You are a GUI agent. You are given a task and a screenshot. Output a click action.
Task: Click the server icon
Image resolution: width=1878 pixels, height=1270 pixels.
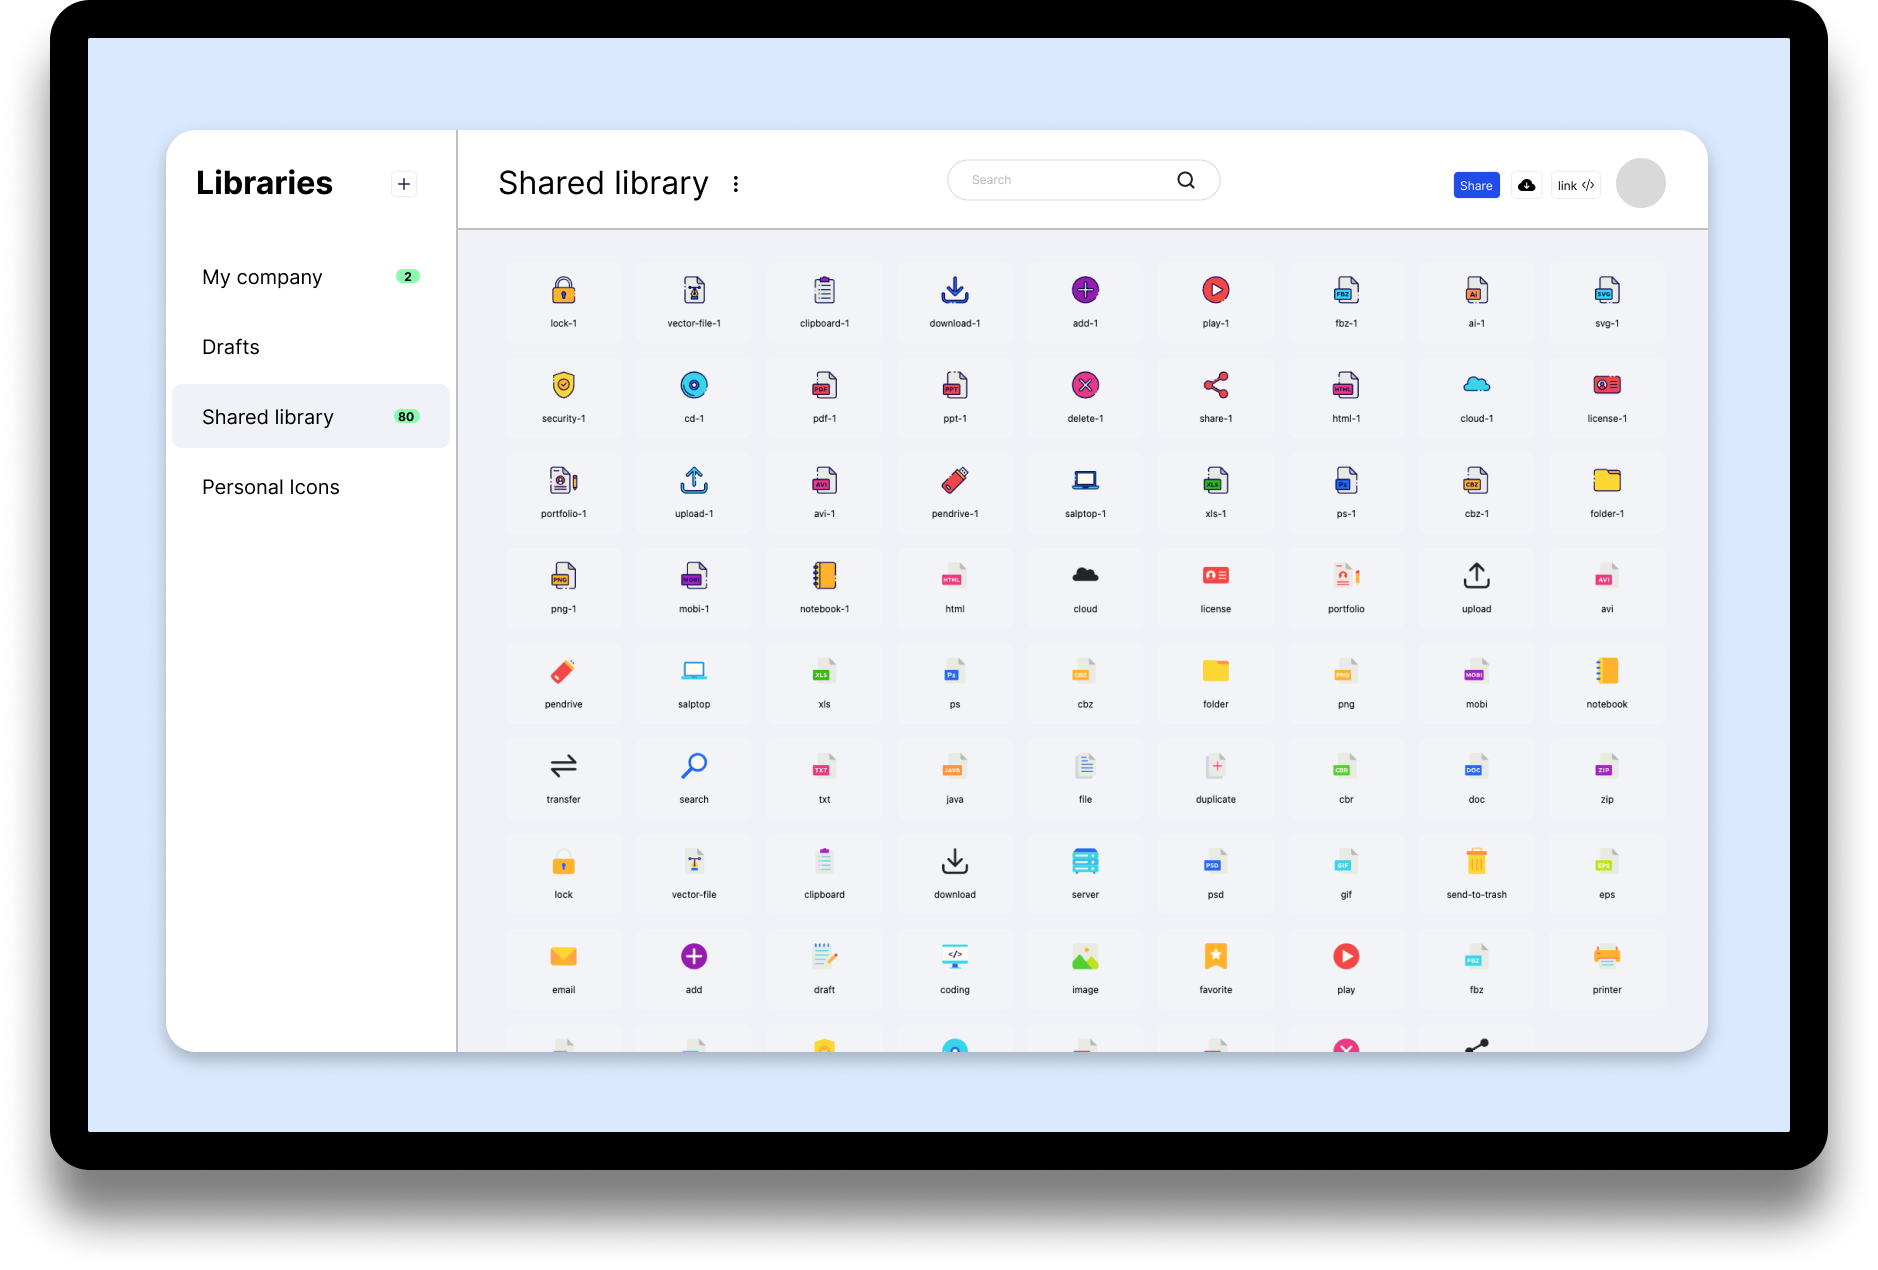[1085, 862]
